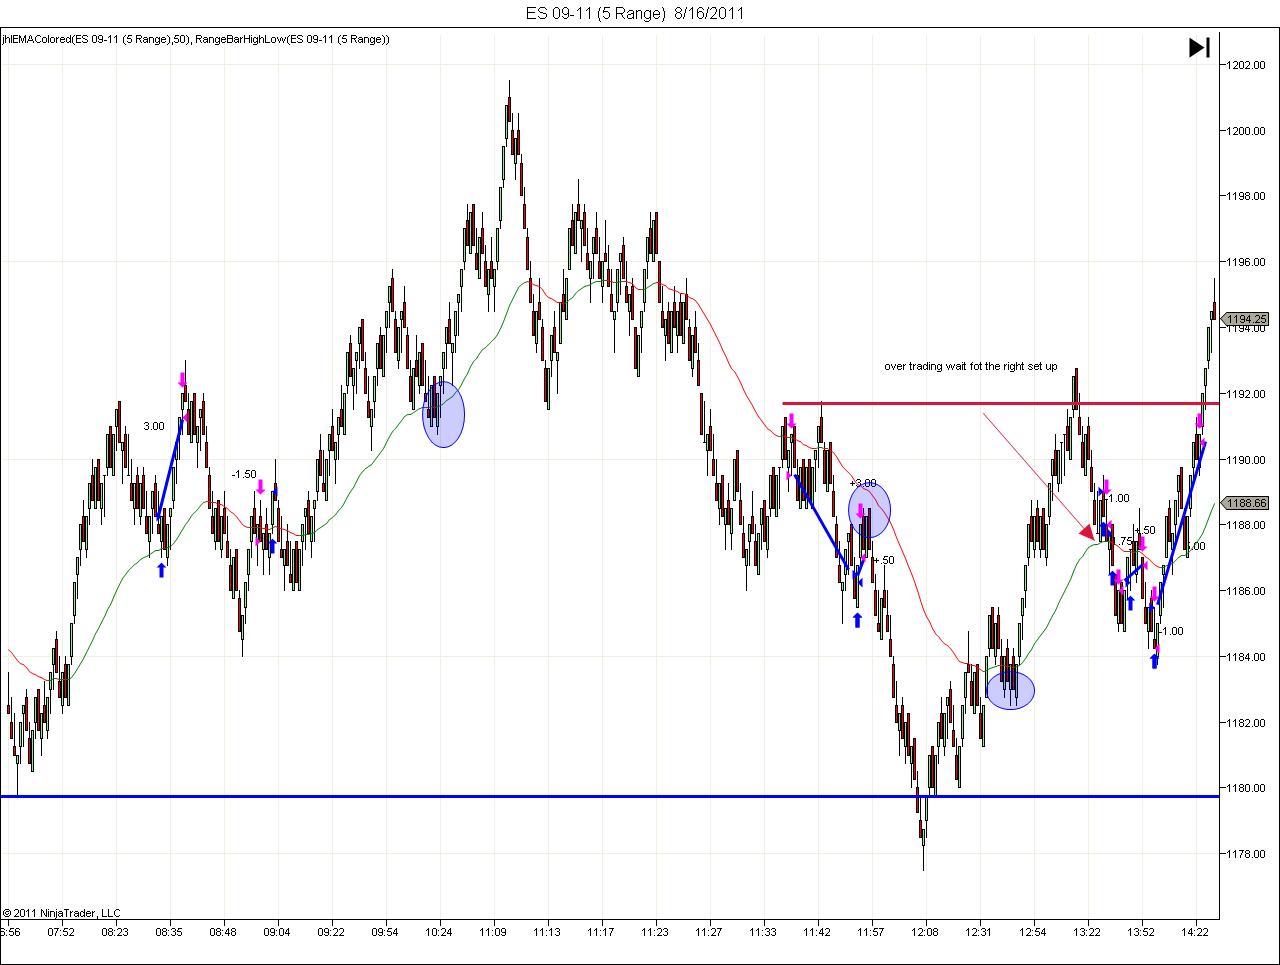Click the 11:17 time axis label
Screen dimensions: 1280x965
tap(601, 932)
